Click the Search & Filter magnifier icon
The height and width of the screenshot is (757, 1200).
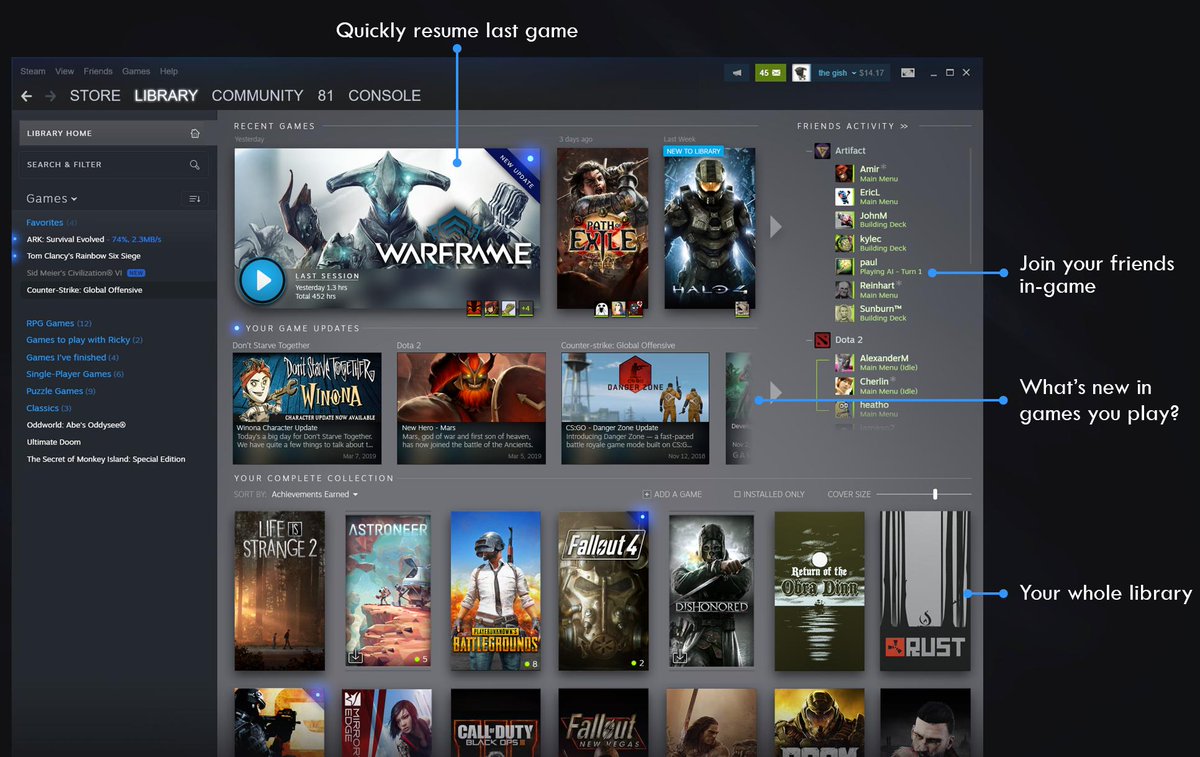tap(195, 164)
